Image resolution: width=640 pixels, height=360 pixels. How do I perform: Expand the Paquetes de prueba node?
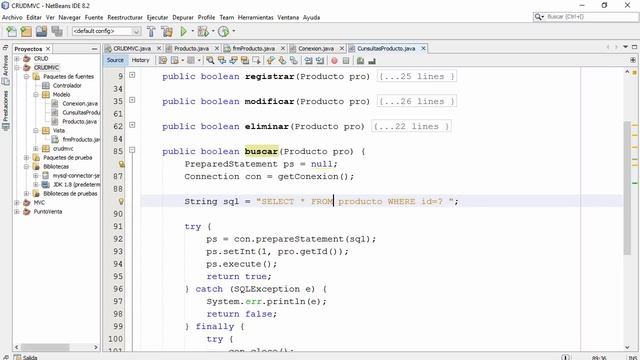[x=26, y=158]
